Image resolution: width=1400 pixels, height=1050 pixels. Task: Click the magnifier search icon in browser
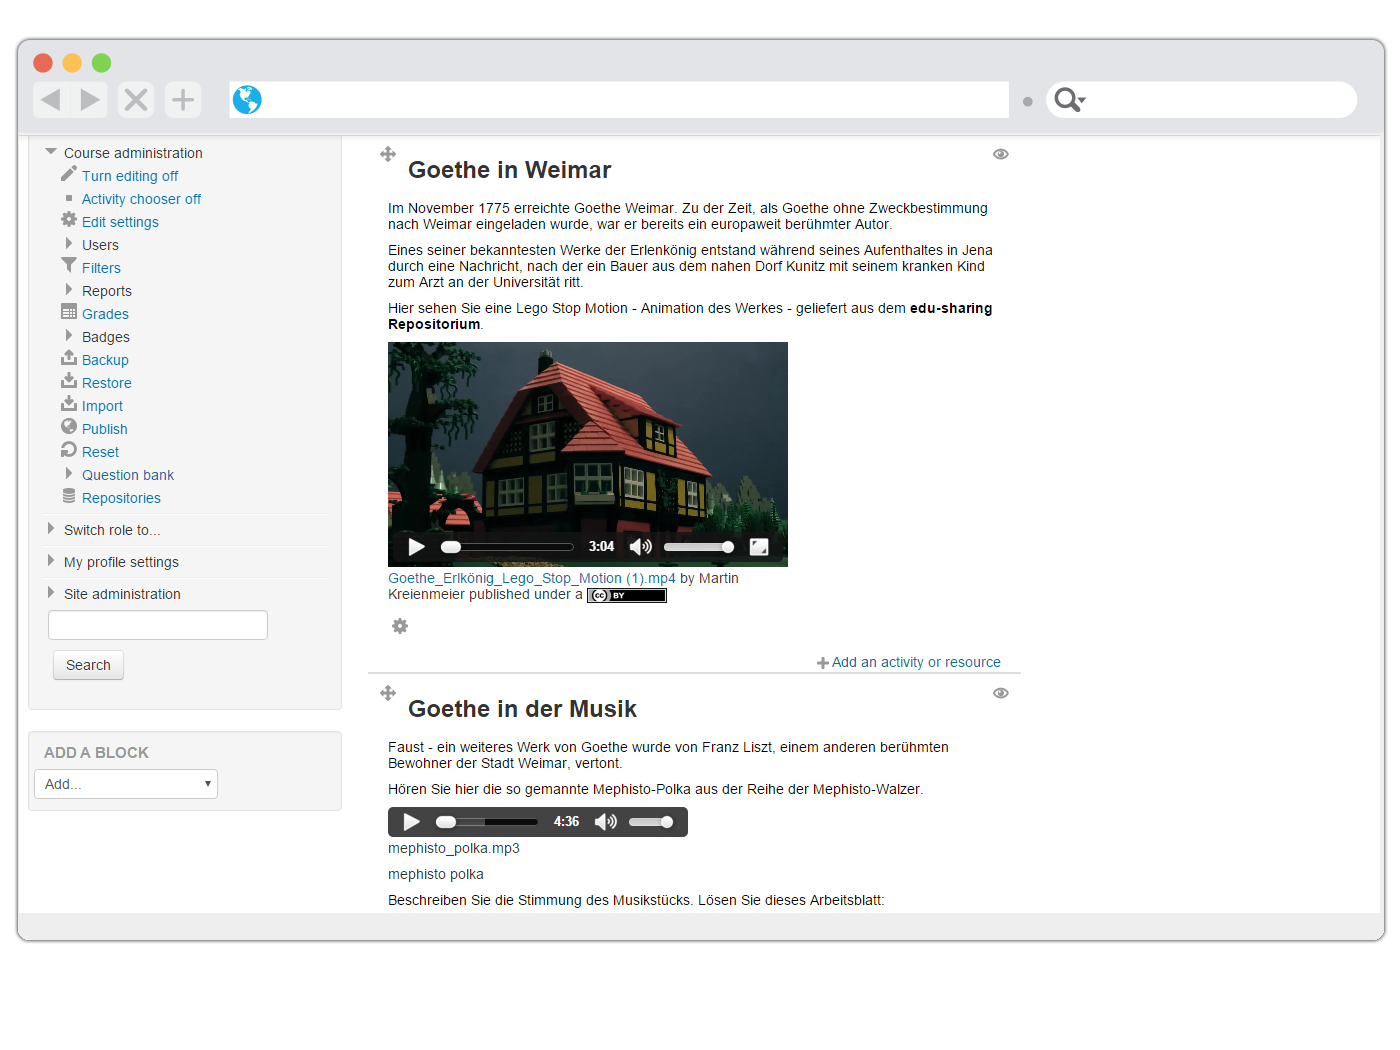coord(1069,100)
